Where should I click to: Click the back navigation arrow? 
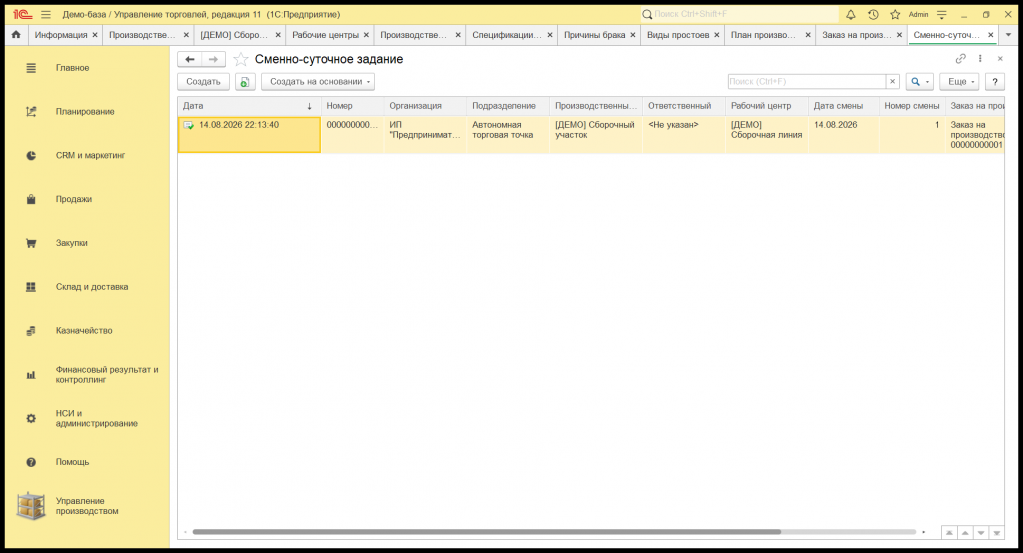pos(190,59)
